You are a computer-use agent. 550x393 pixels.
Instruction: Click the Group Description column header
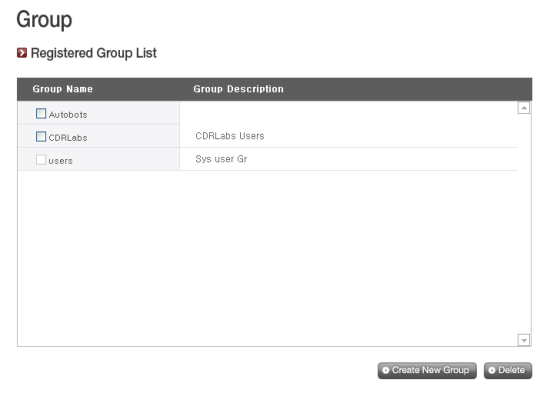coord(239,89)
